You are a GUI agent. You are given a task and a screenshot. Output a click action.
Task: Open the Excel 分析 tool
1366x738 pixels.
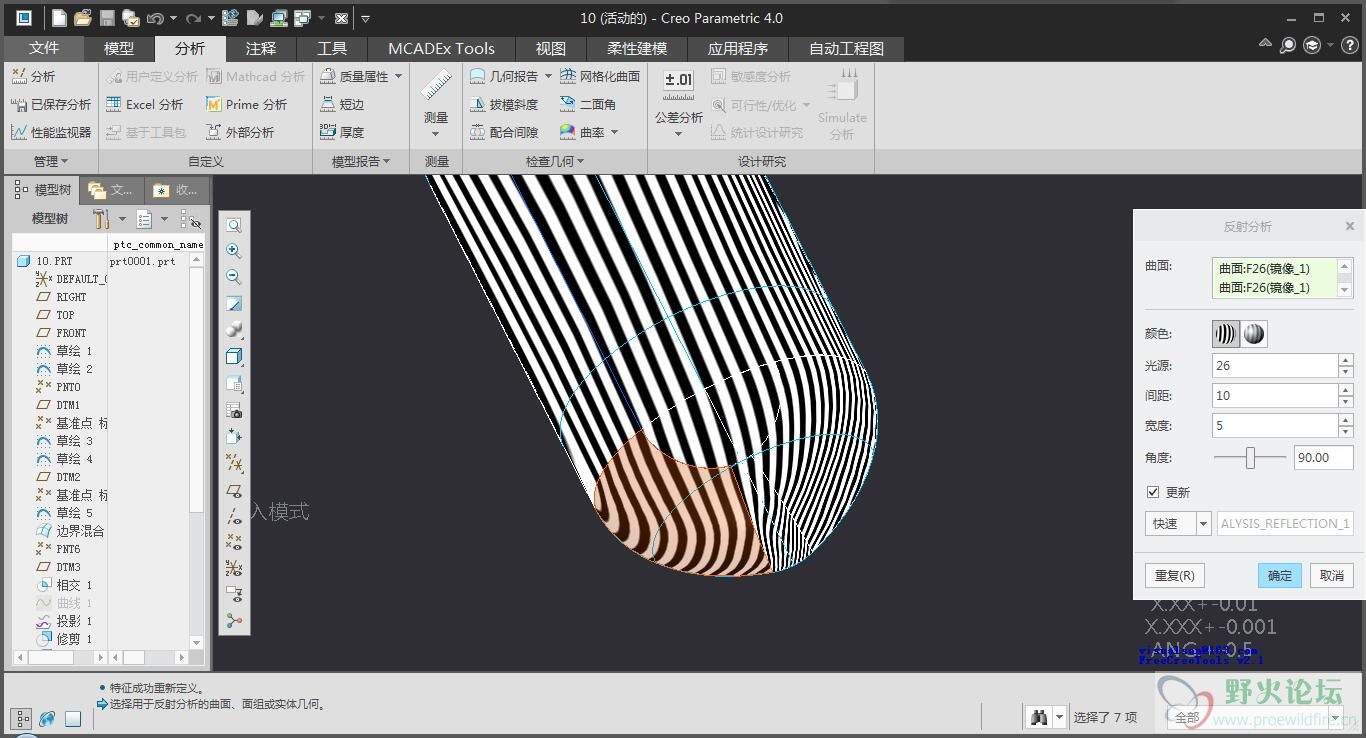pos(144,104)
